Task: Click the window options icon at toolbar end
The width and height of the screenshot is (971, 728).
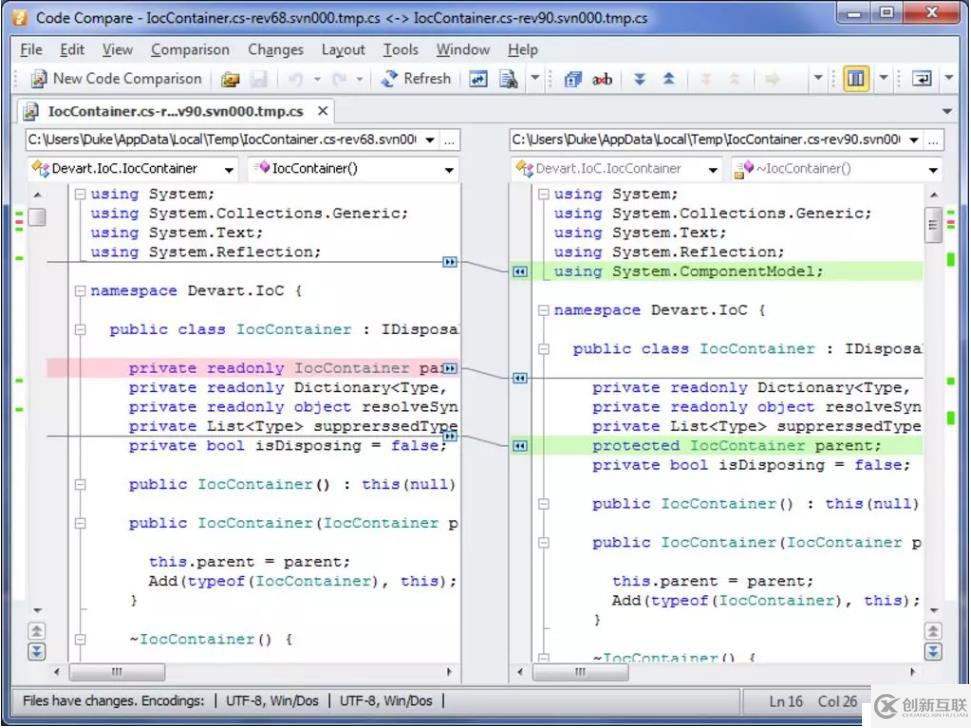Action: (922, 79)
